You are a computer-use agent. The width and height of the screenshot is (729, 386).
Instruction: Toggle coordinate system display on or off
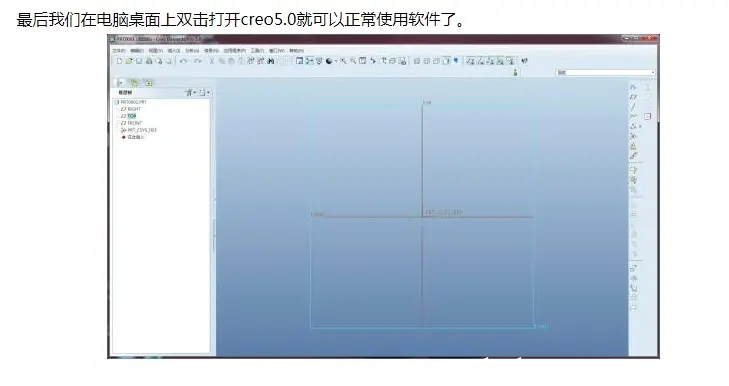[x=500, y=61]
